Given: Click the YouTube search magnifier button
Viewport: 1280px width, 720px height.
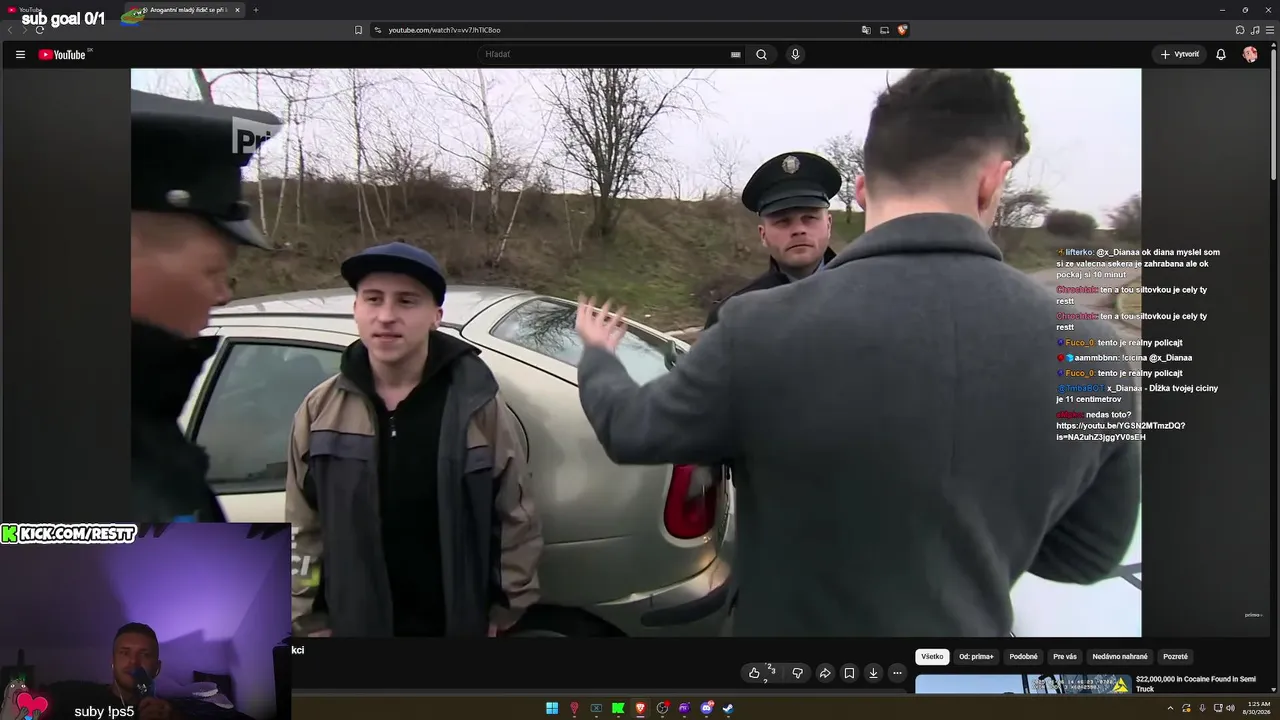Looking at the screenshot, I should [761, 54].
